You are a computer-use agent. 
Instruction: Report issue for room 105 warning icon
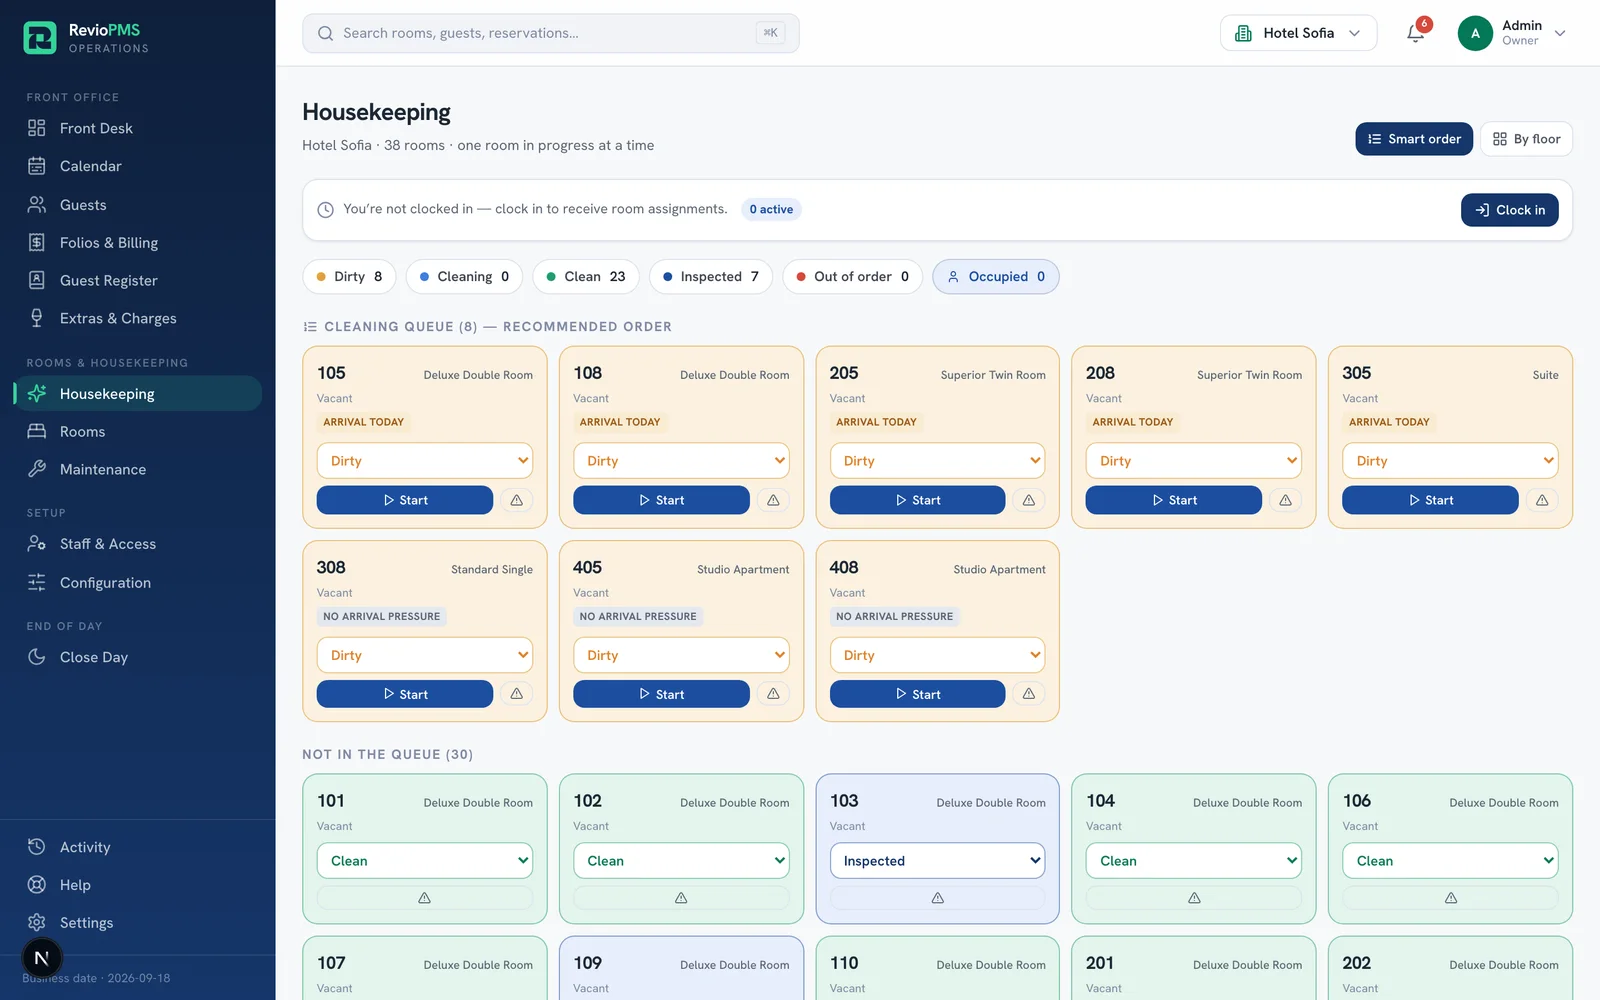click(517, 500)
